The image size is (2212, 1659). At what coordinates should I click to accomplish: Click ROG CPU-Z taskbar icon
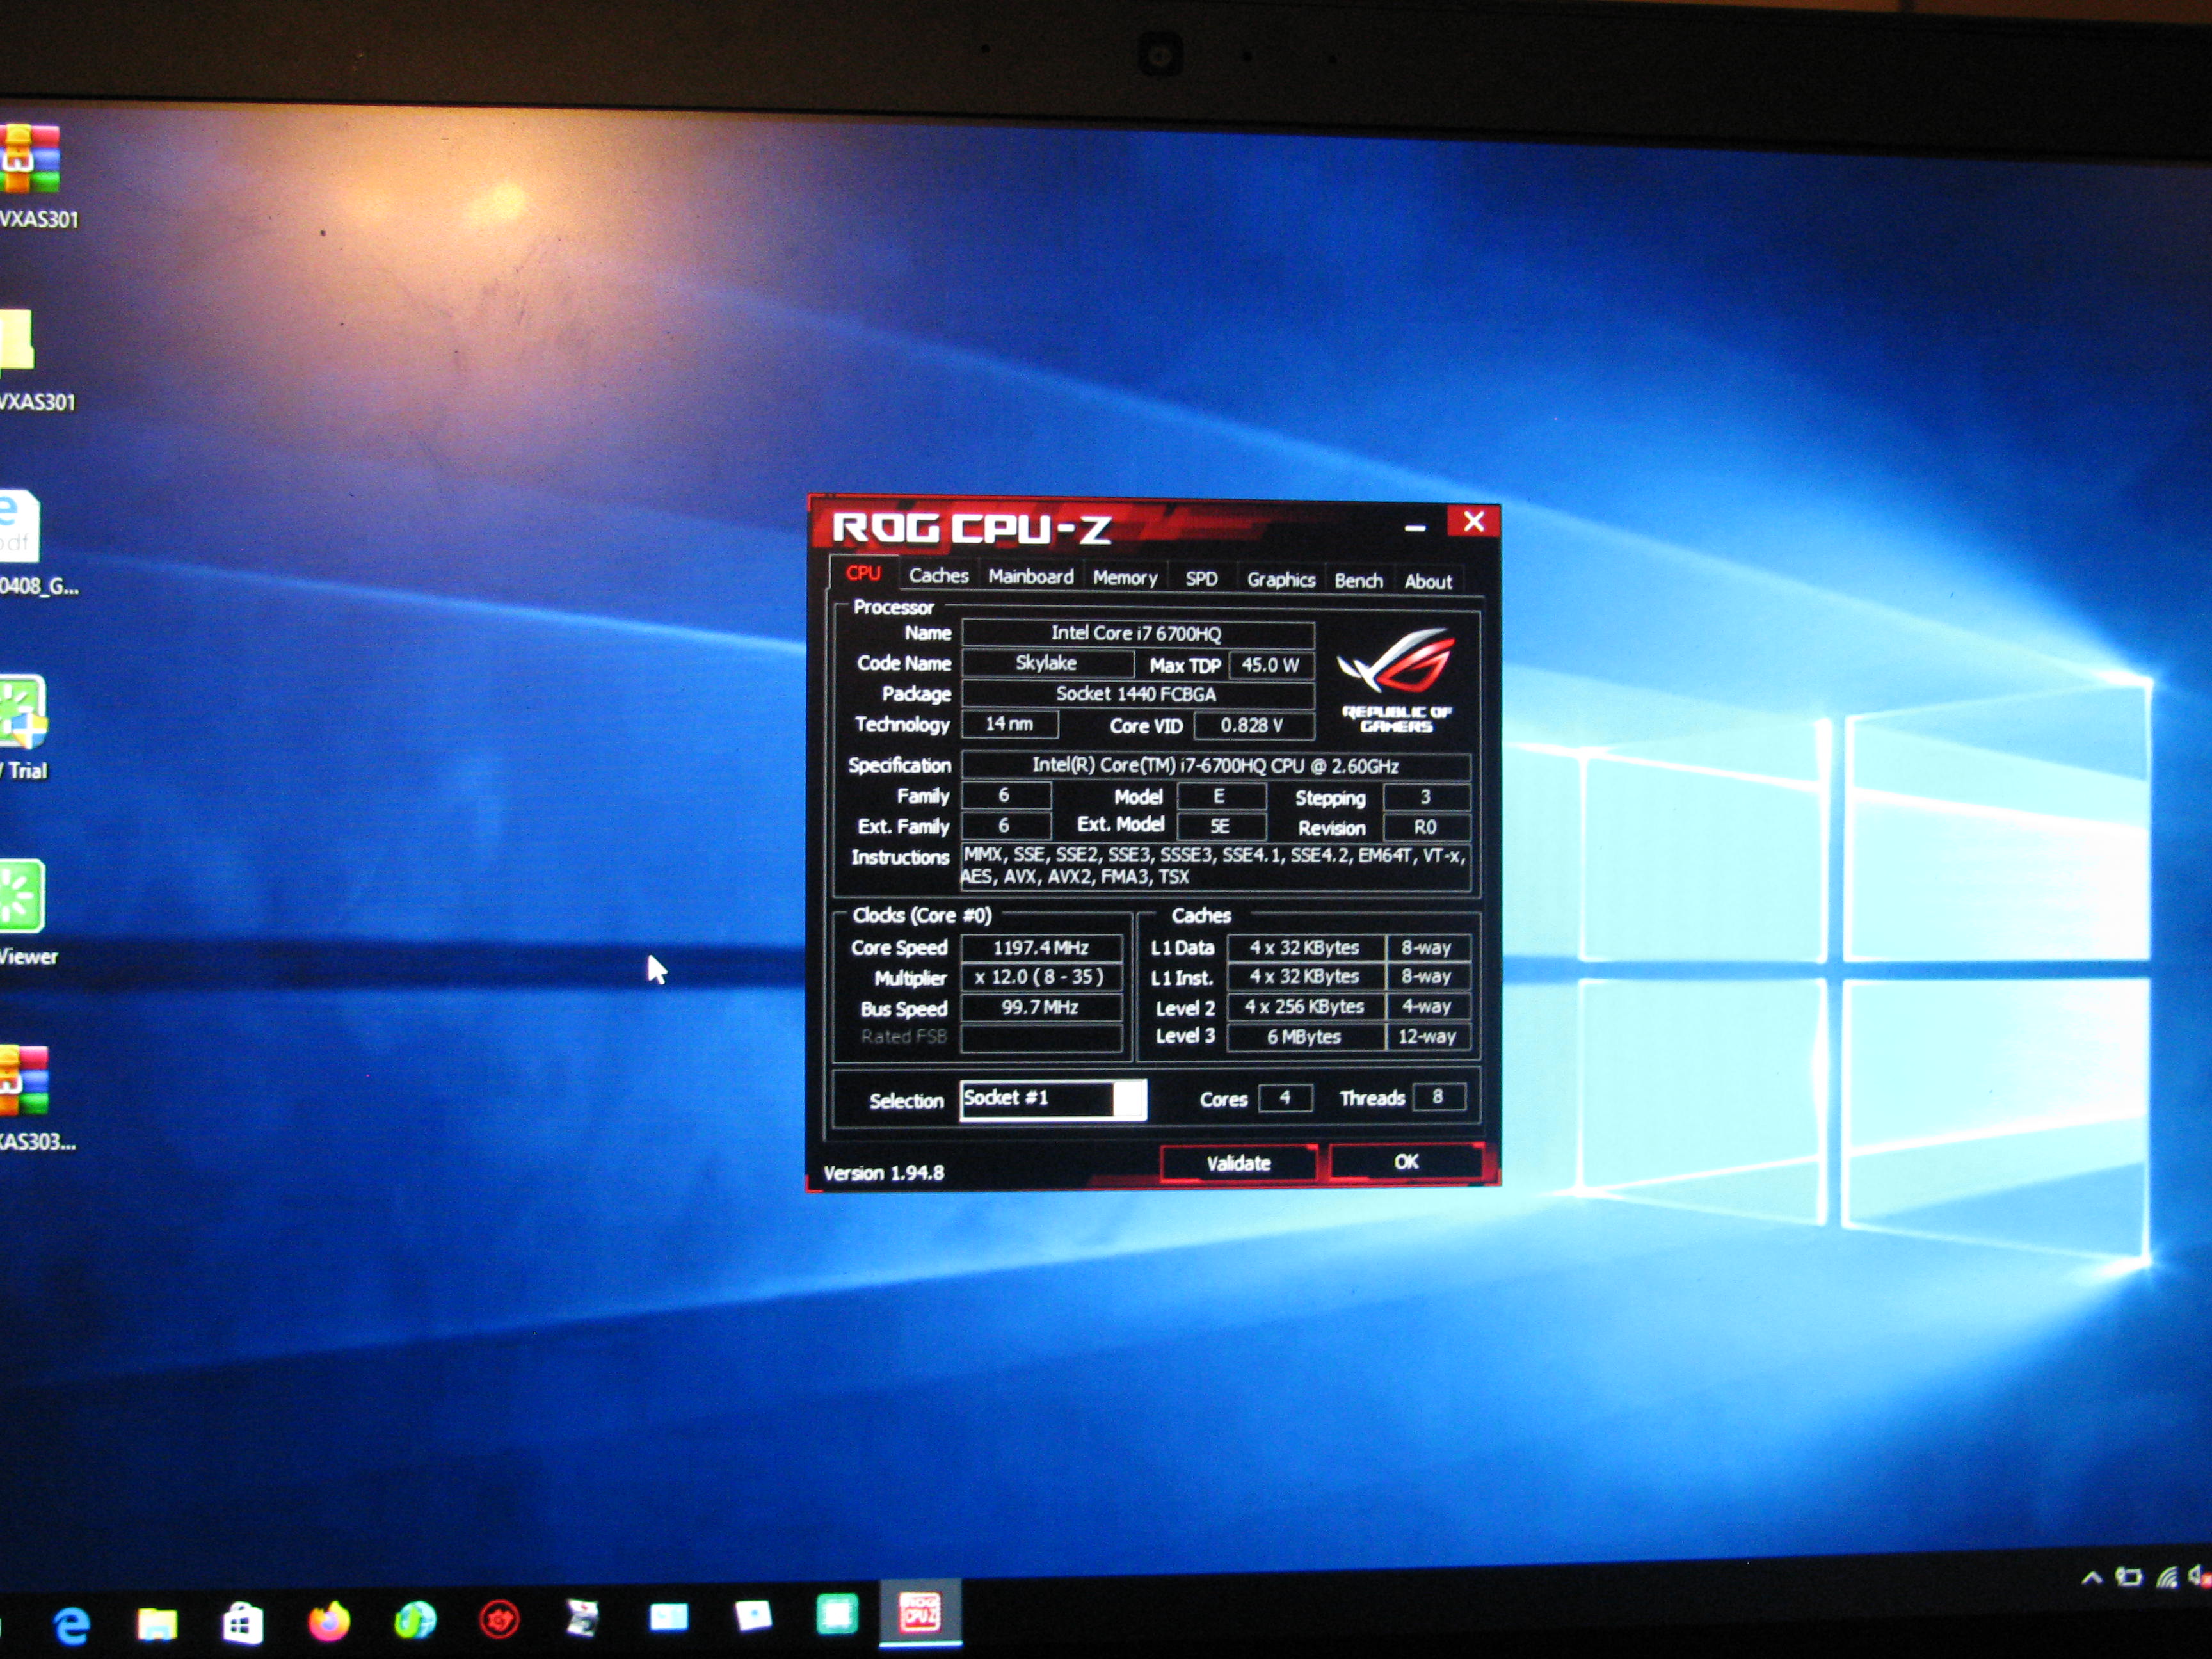coord(919,1612)
